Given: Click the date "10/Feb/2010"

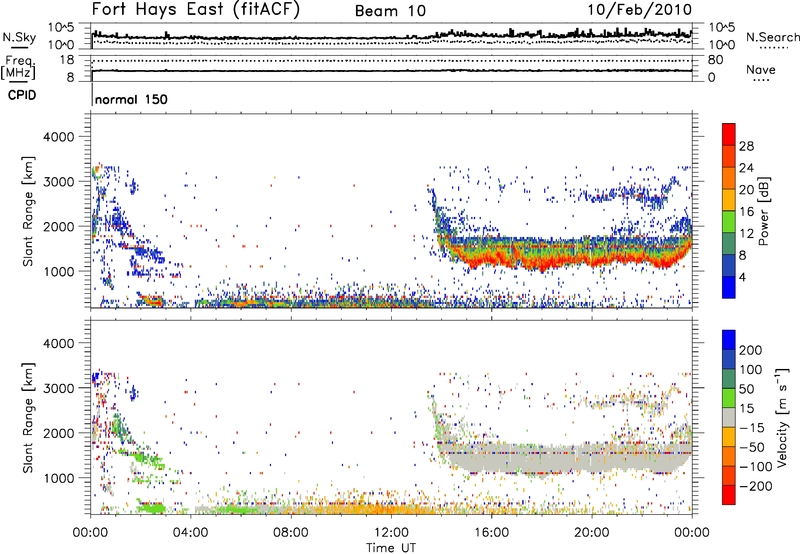Looking at the screenshot, I should point(640,10).
